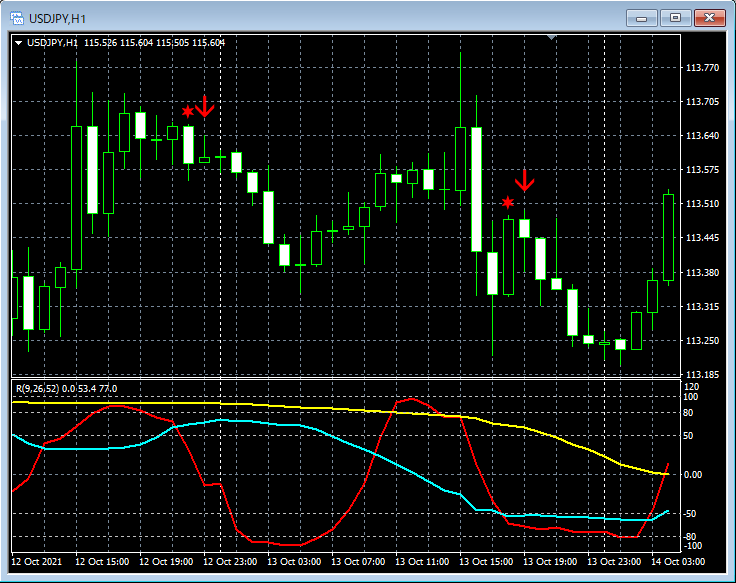The image size is (736, 583).
Task: Click the 113.185 price scale label
Action: 702,375
